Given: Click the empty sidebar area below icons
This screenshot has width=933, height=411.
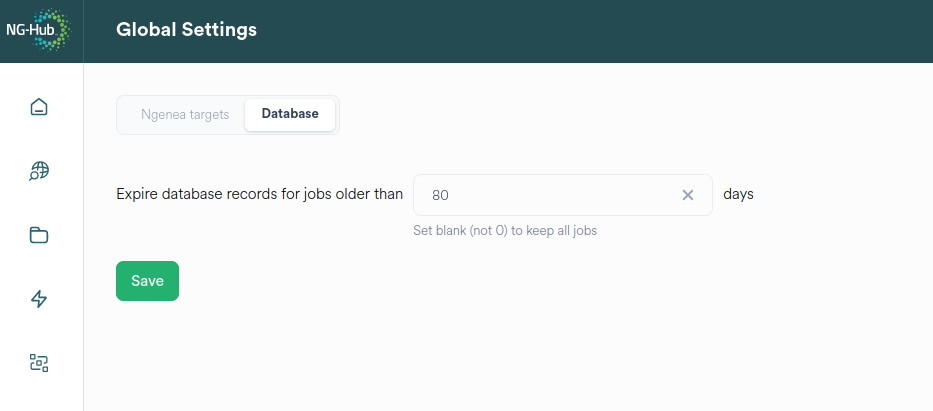Looking at the screenshot, I should click(39, 397).
